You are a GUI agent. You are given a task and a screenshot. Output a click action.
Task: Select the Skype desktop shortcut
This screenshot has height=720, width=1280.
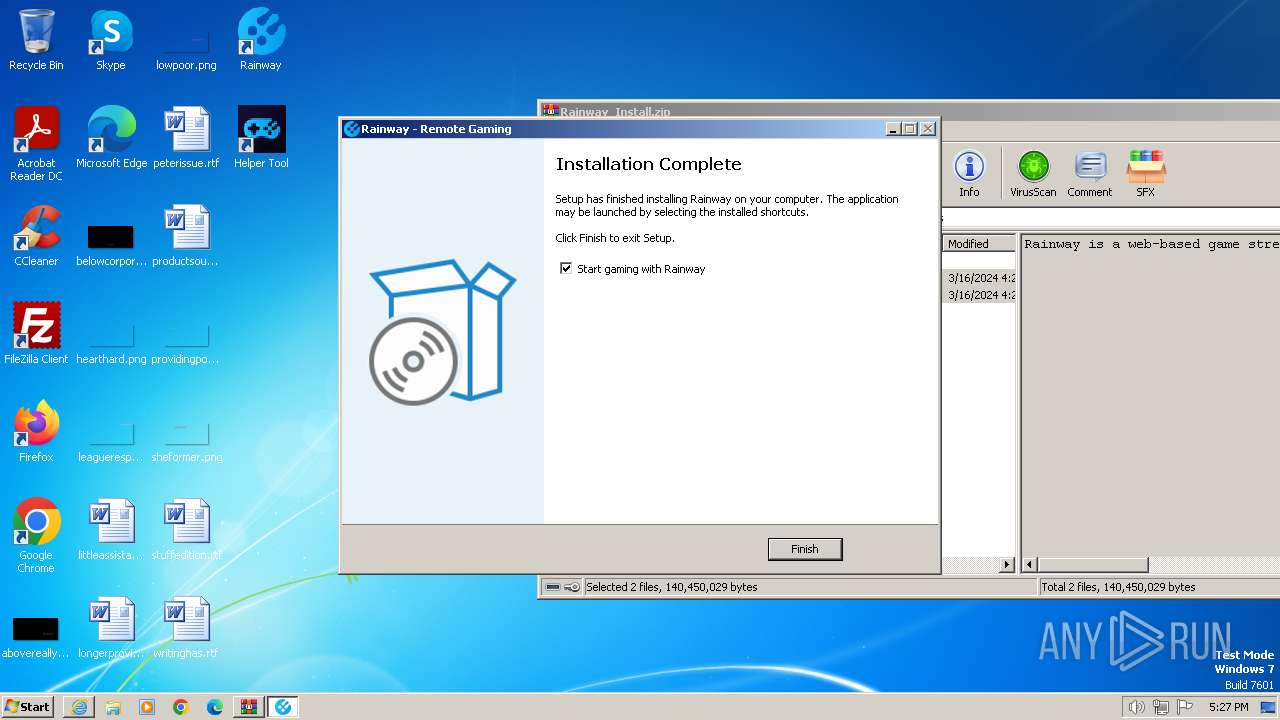point(111,40)
